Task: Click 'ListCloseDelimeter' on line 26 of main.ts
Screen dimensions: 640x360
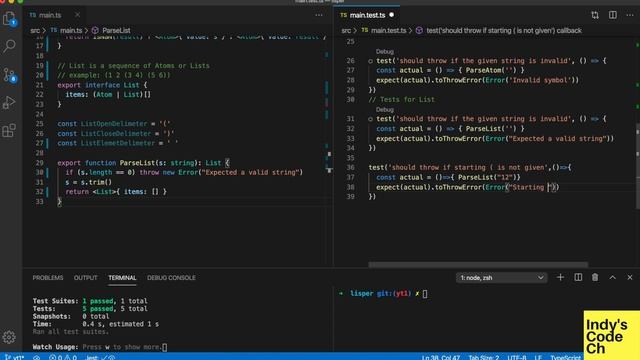Action: pos(116,133)
